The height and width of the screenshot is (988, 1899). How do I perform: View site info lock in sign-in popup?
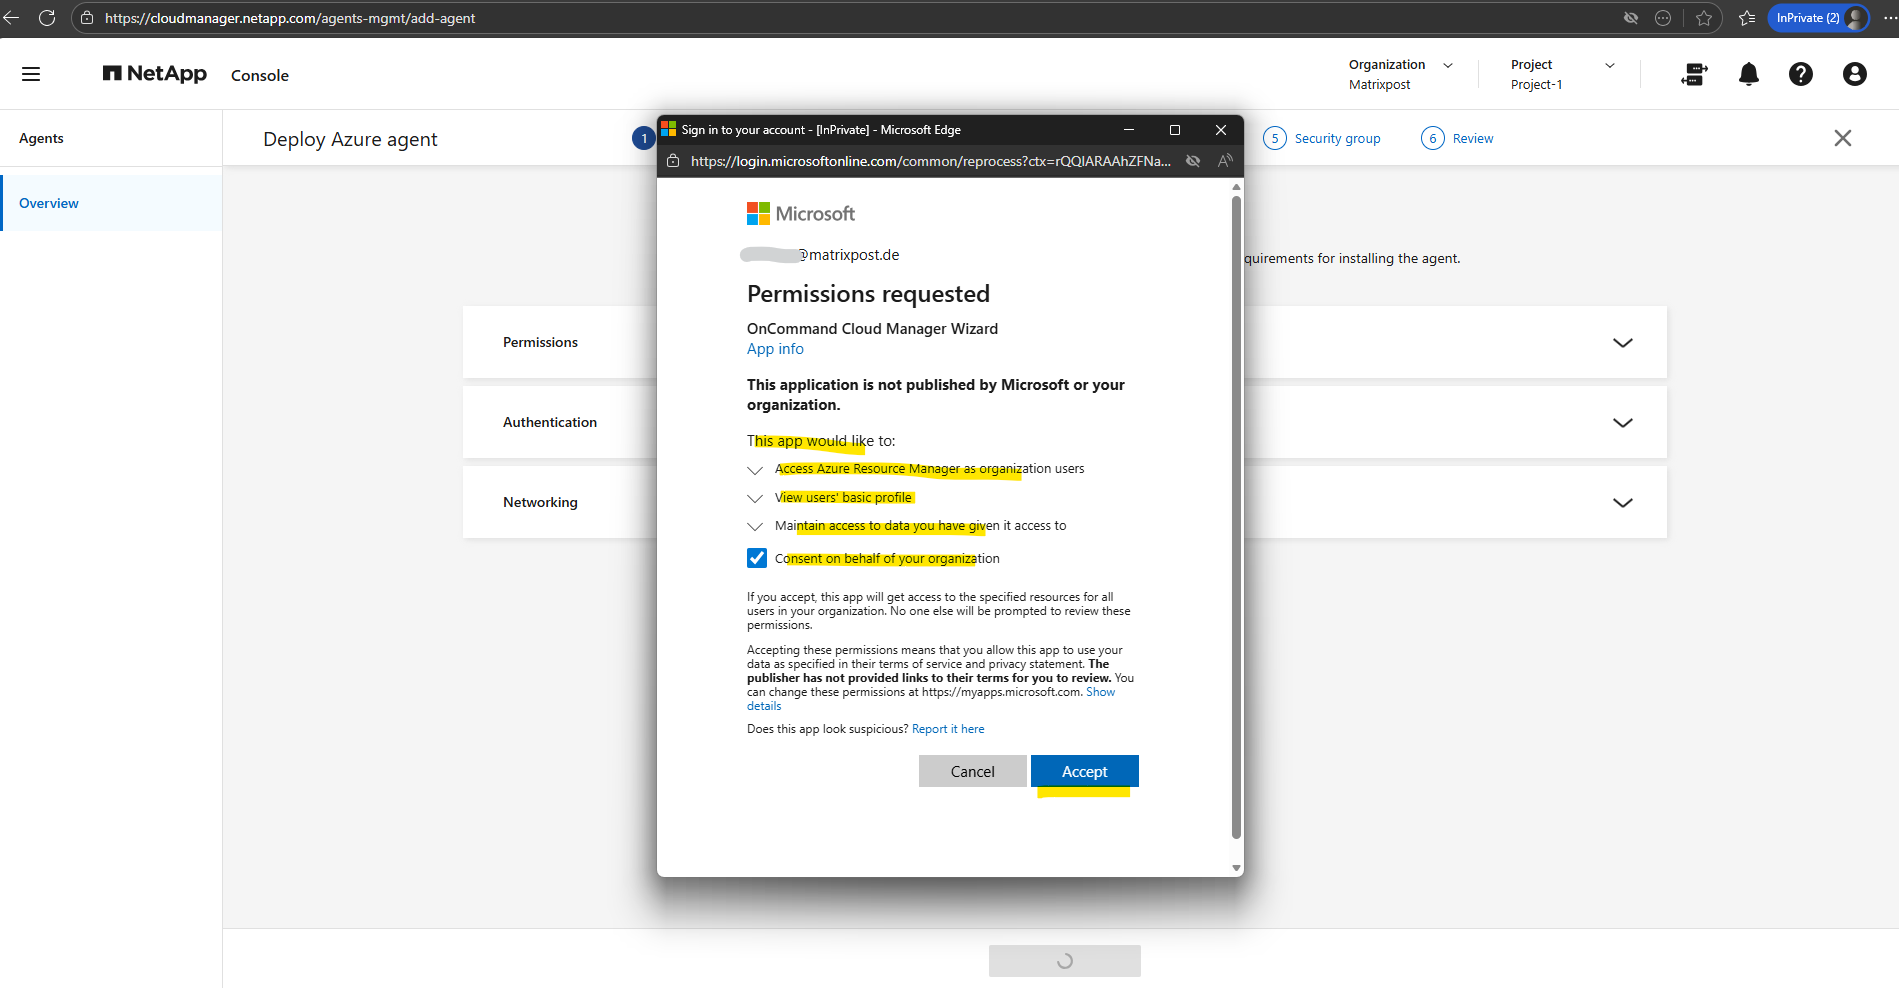[x=673, y=161]
